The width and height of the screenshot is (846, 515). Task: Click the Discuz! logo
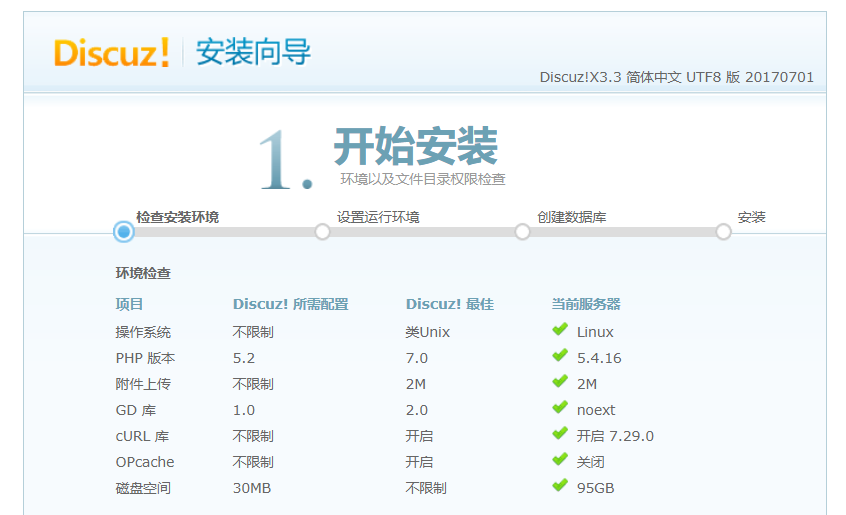[112, 53]
